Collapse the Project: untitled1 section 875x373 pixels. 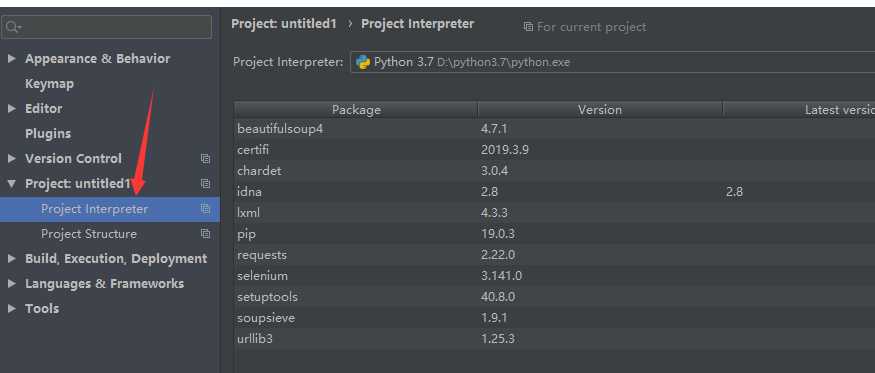point(12,184)
